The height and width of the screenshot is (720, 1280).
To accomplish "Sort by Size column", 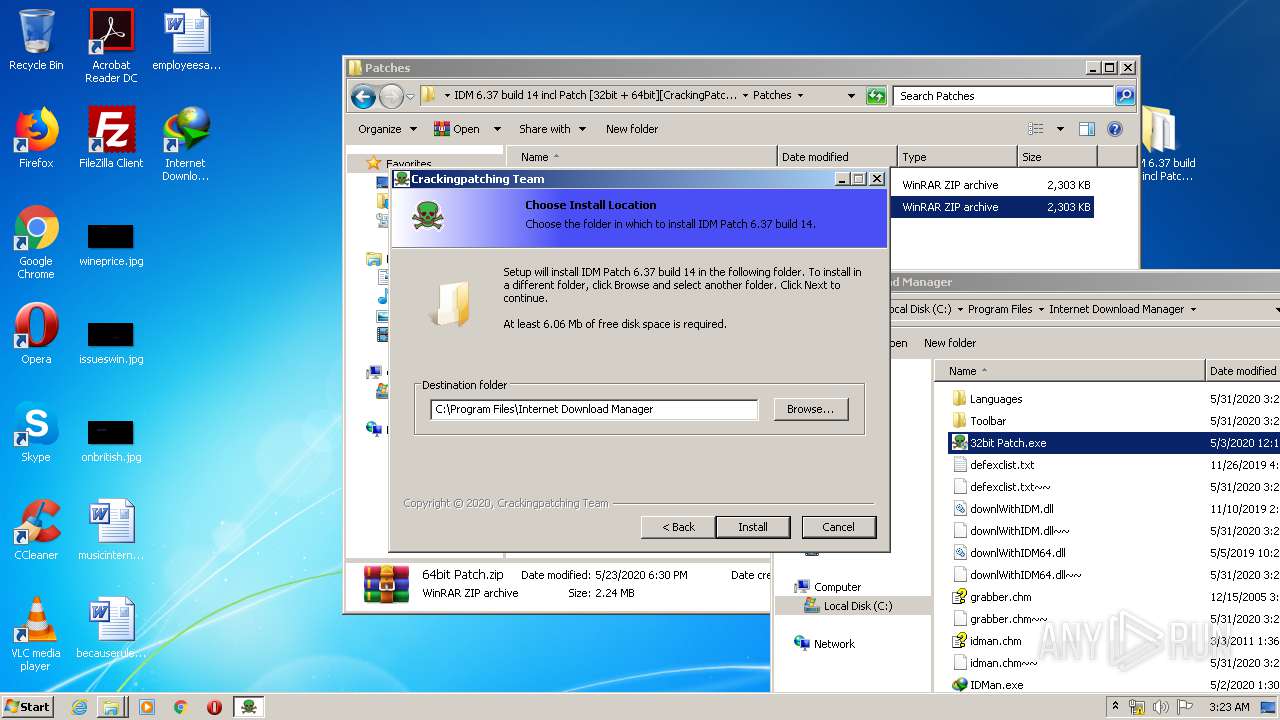I will 1056,157.
